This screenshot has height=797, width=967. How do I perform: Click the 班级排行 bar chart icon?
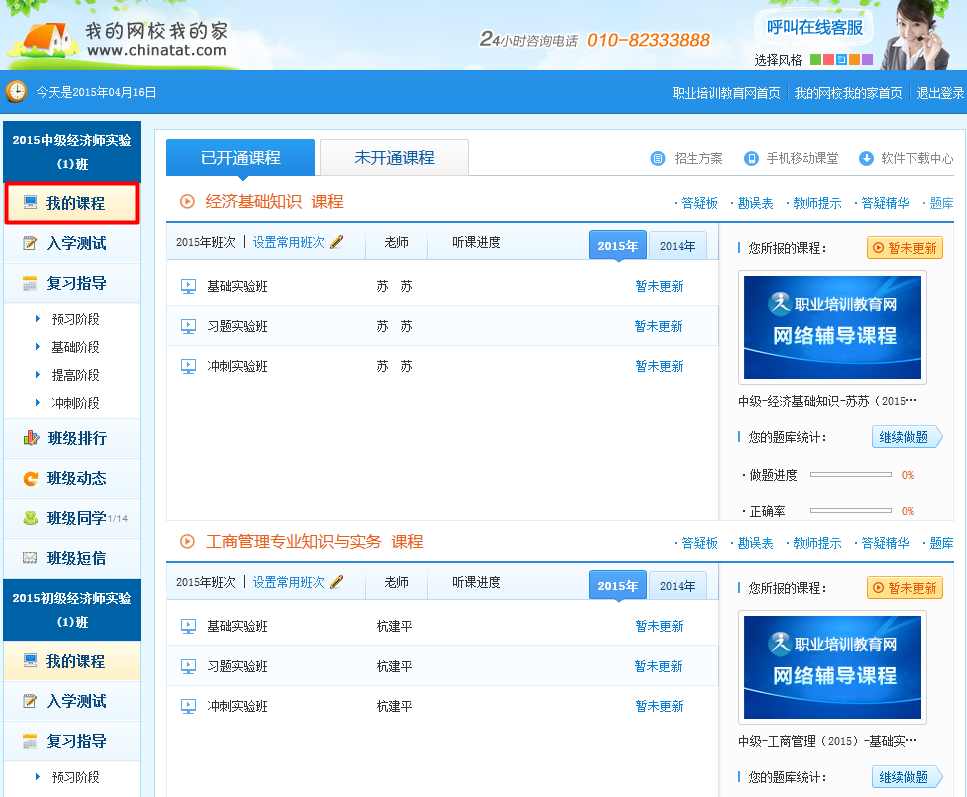coord(30,438)
